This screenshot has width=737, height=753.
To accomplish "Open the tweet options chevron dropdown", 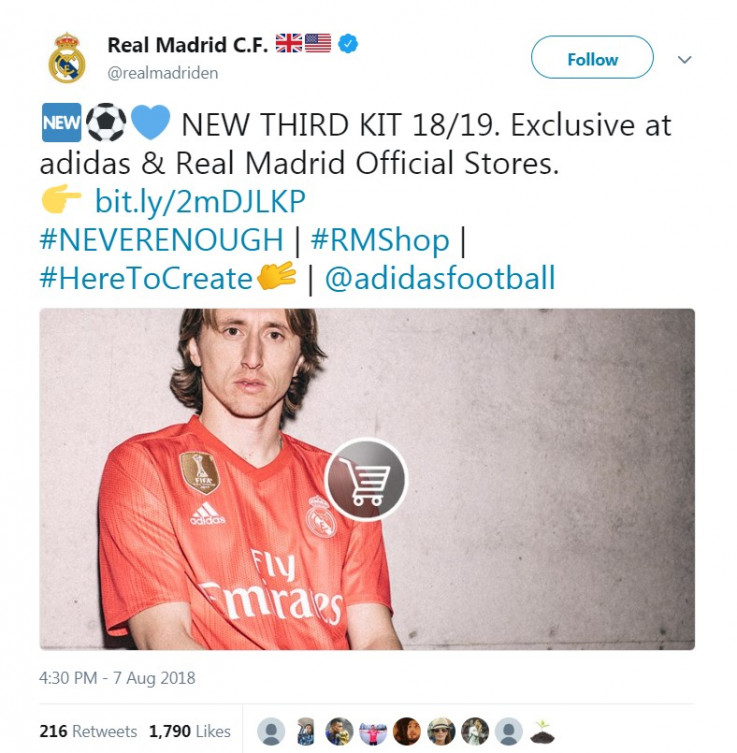I will coord(684,60).
